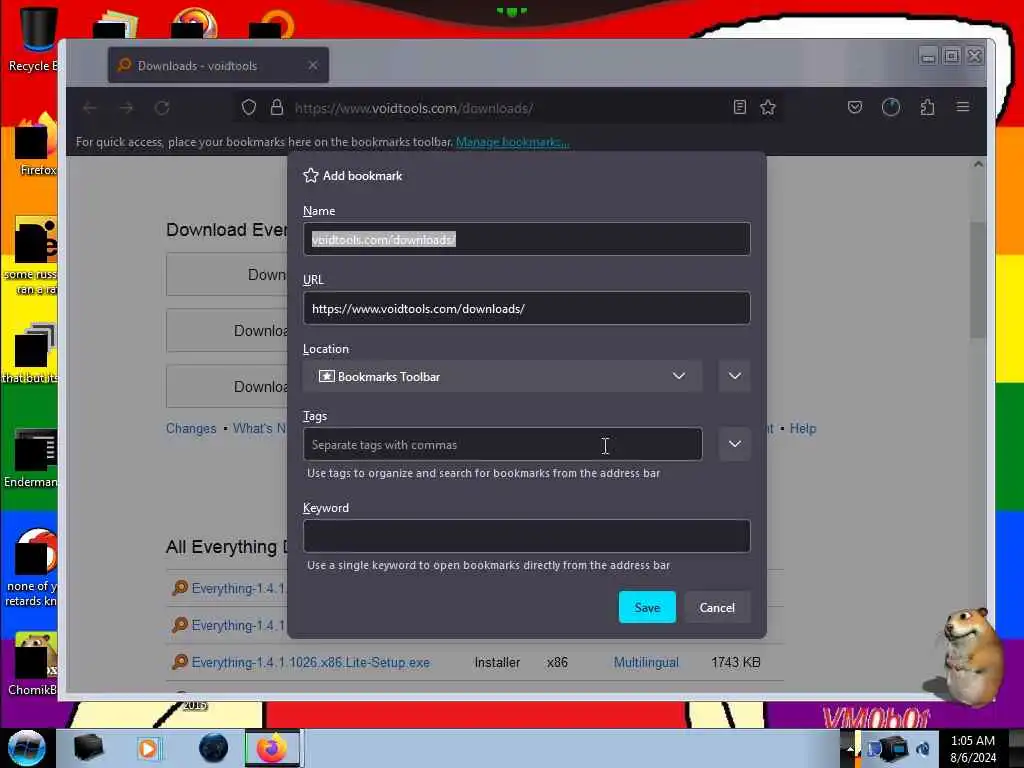The image size is (1024, 768).
Task: Expand the folder tree beside Location
Action: [x=735, y=376]
